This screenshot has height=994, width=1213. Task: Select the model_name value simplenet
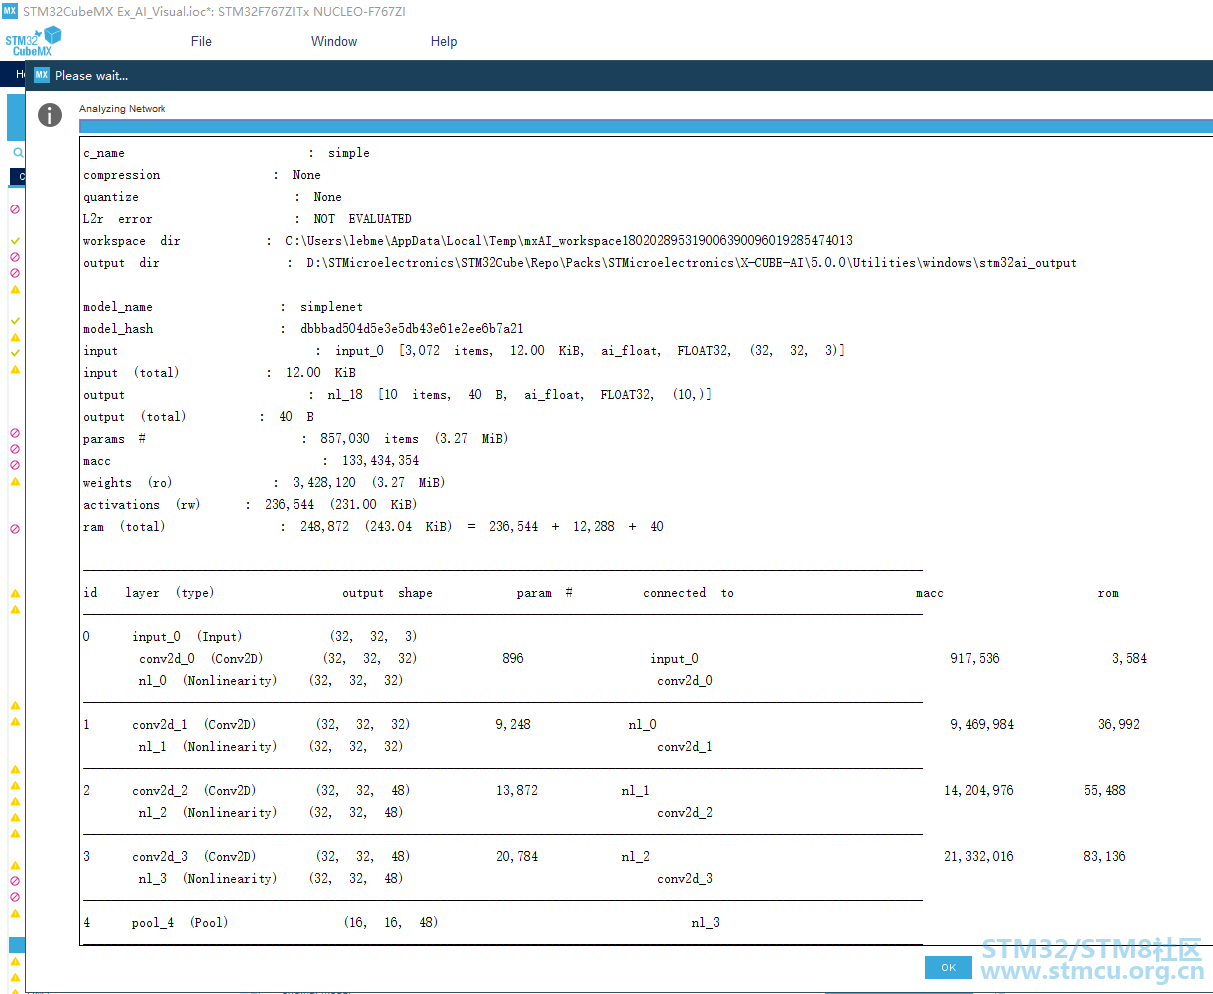coord(331,307)
